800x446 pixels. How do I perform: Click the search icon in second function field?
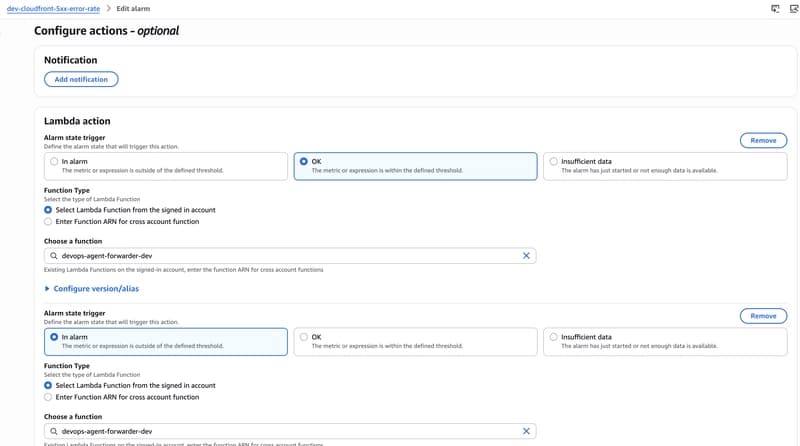[54, 431]
